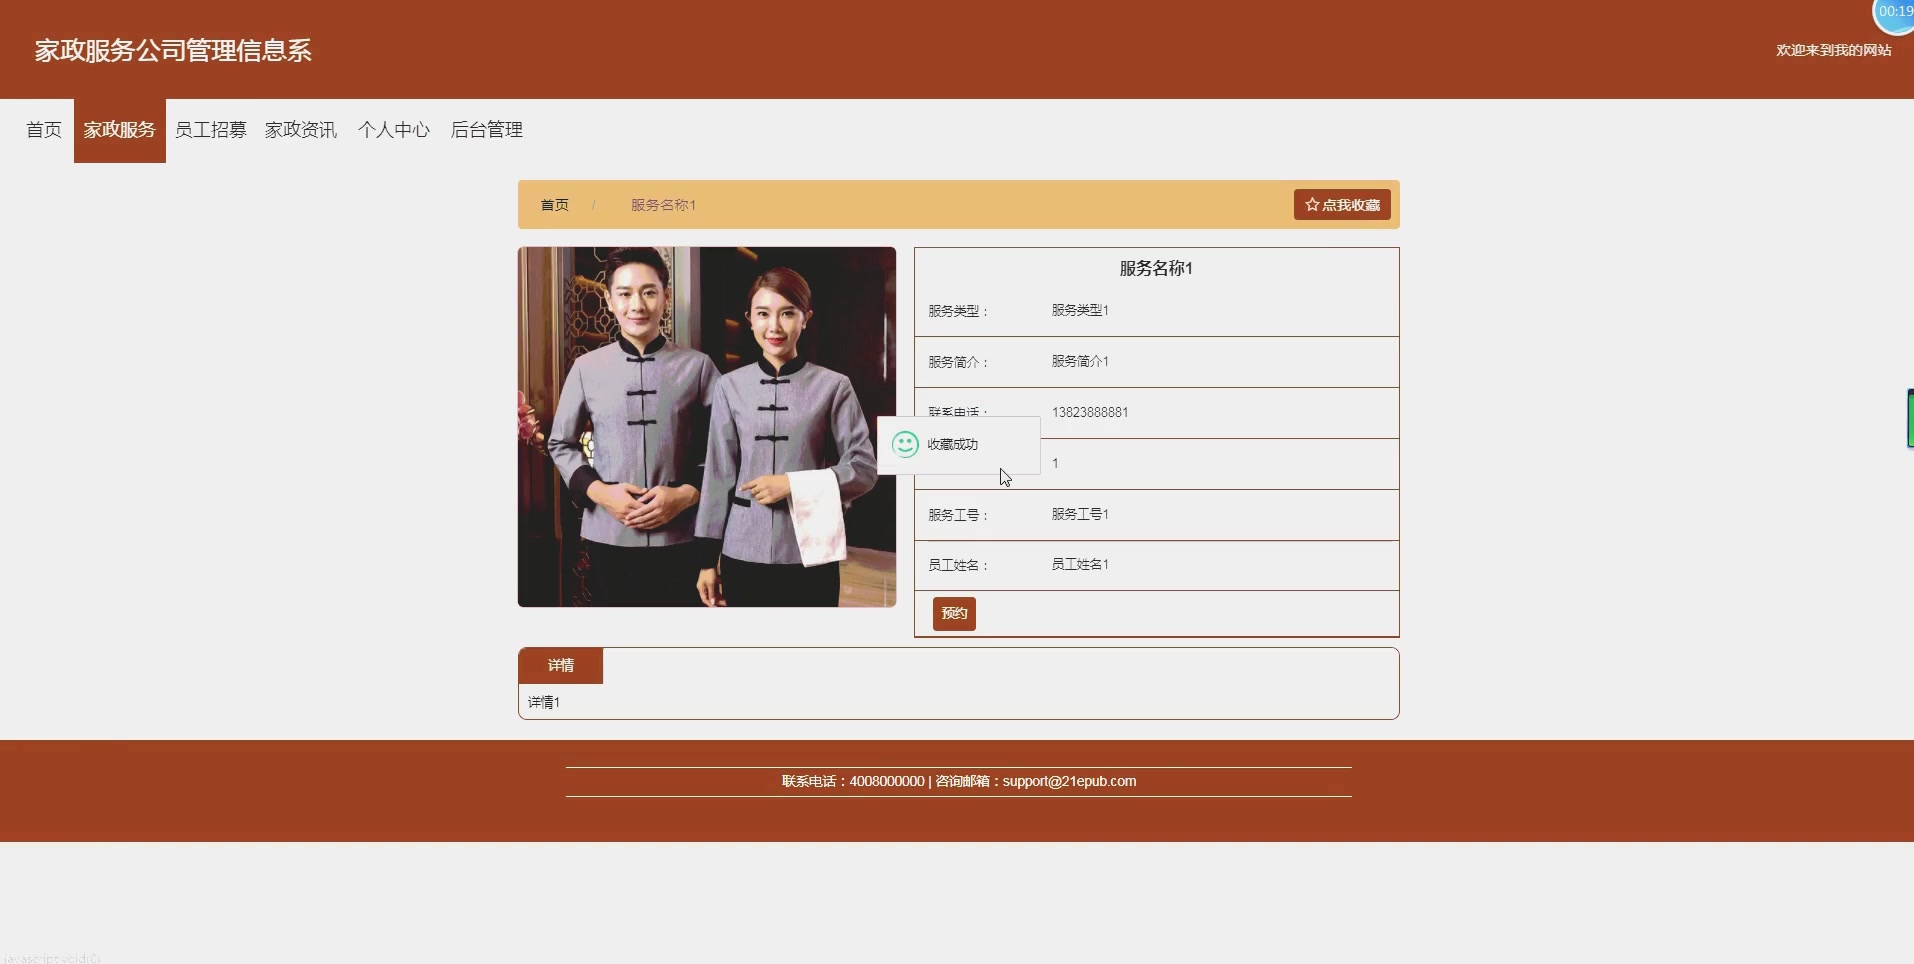Click 首页 in the breadcrumb bar
The image size is (1914, 964).
pos(554,204)
